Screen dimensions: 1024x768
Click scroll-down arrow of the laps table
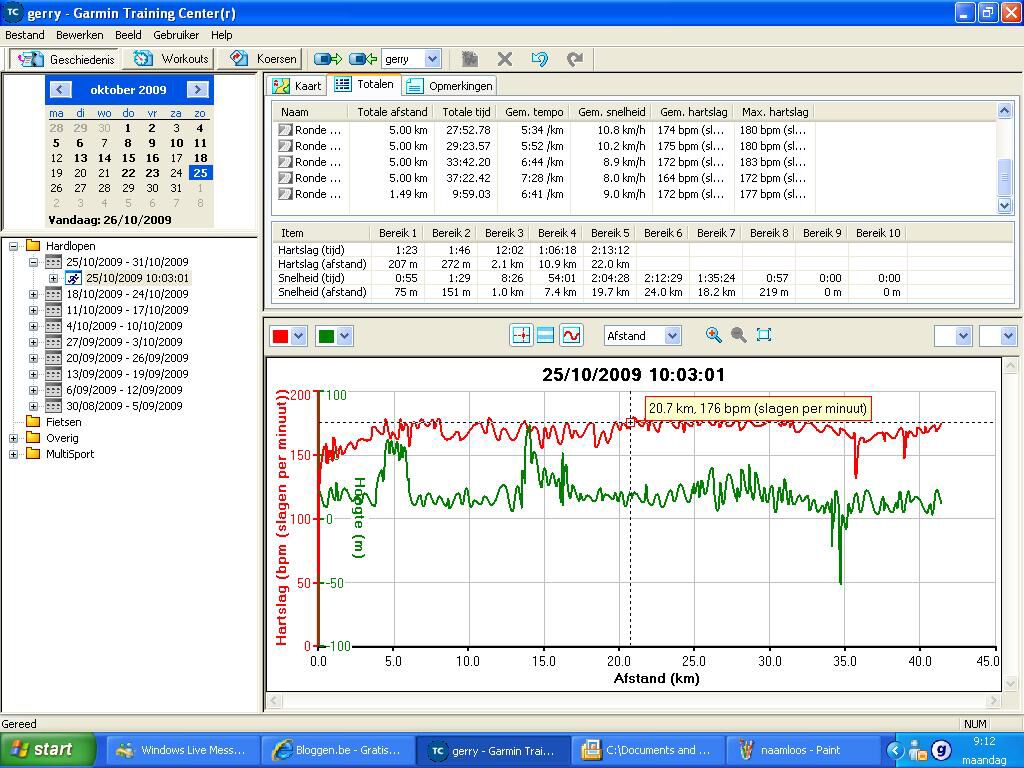(1004, 206)
